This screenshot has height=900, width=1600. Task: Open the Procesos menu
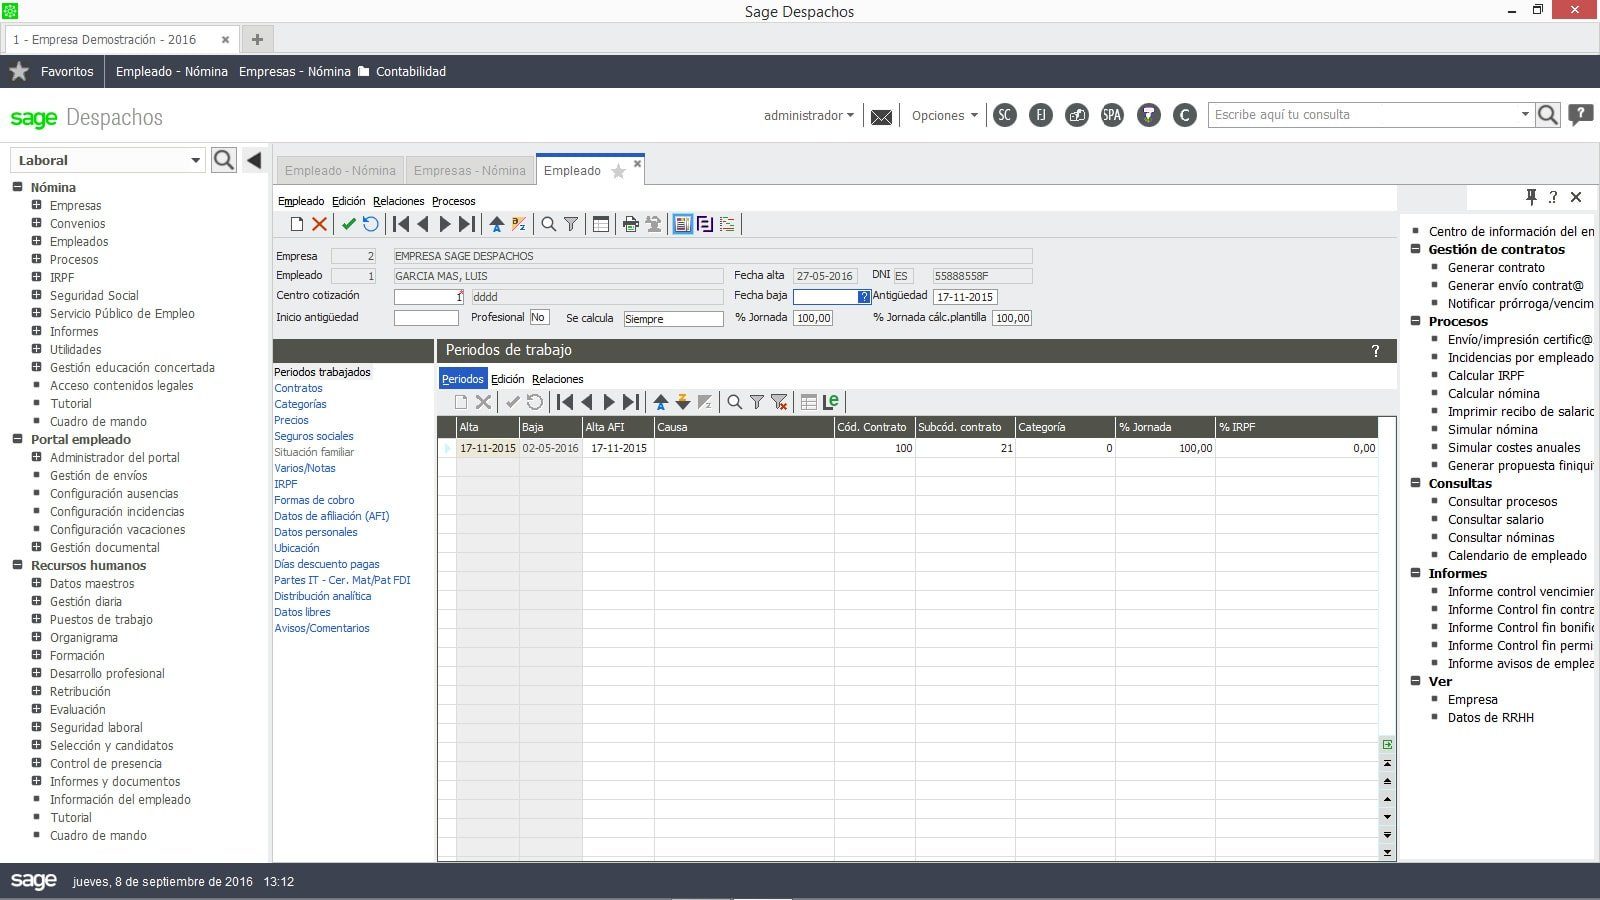[x=454, y=201]
